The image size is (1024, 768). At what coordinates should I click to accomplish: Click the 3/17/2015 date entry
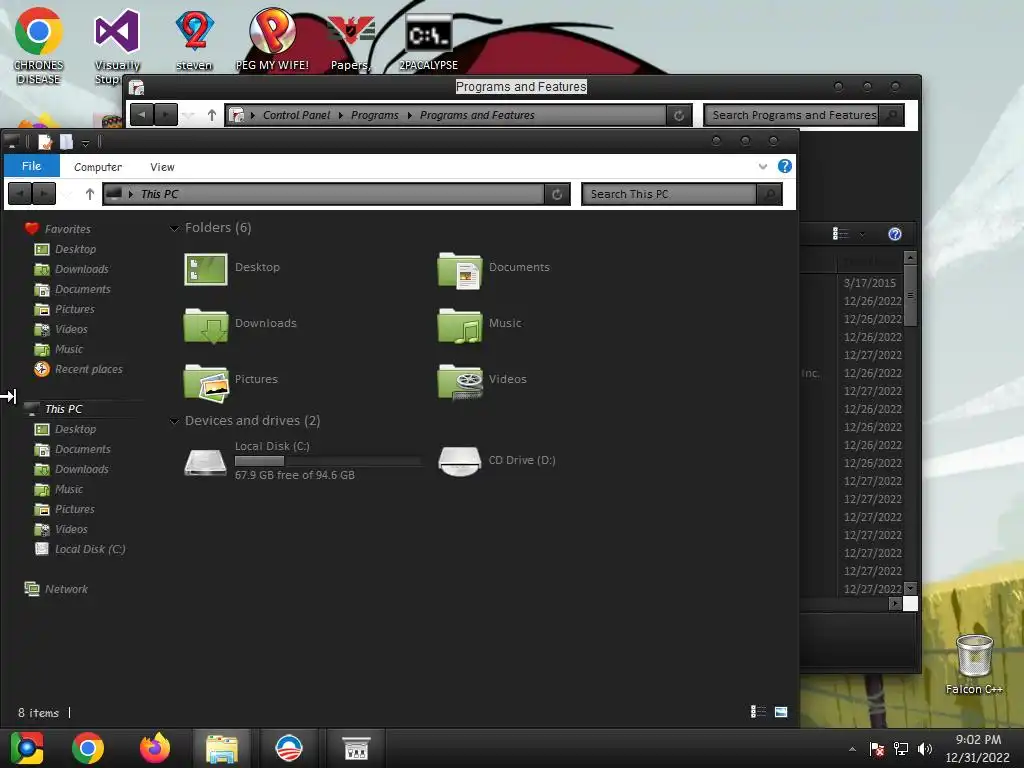(x=869, y=283)
